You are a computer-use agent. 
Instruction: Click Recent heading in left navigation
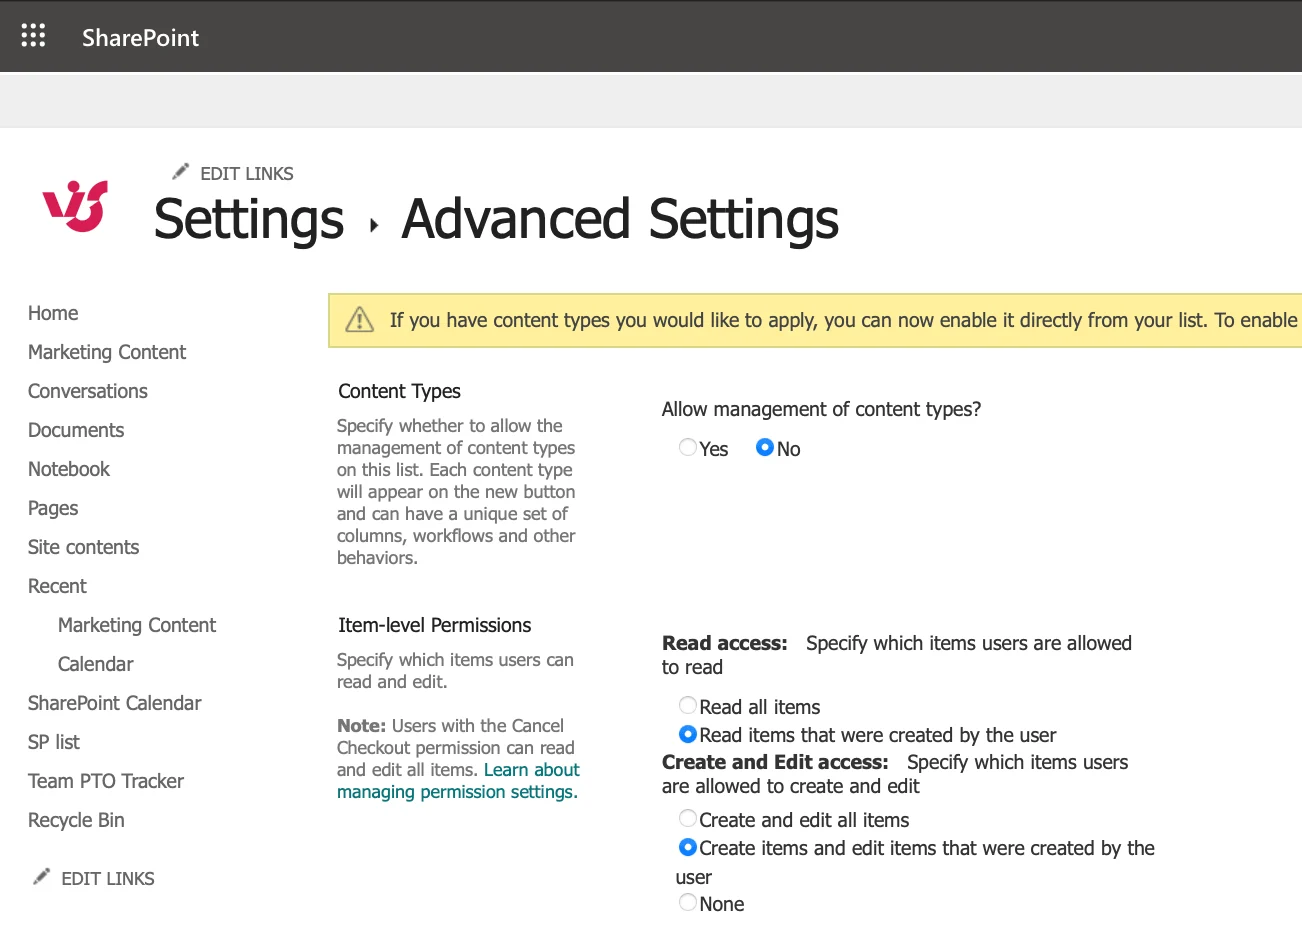pos(57,586)
